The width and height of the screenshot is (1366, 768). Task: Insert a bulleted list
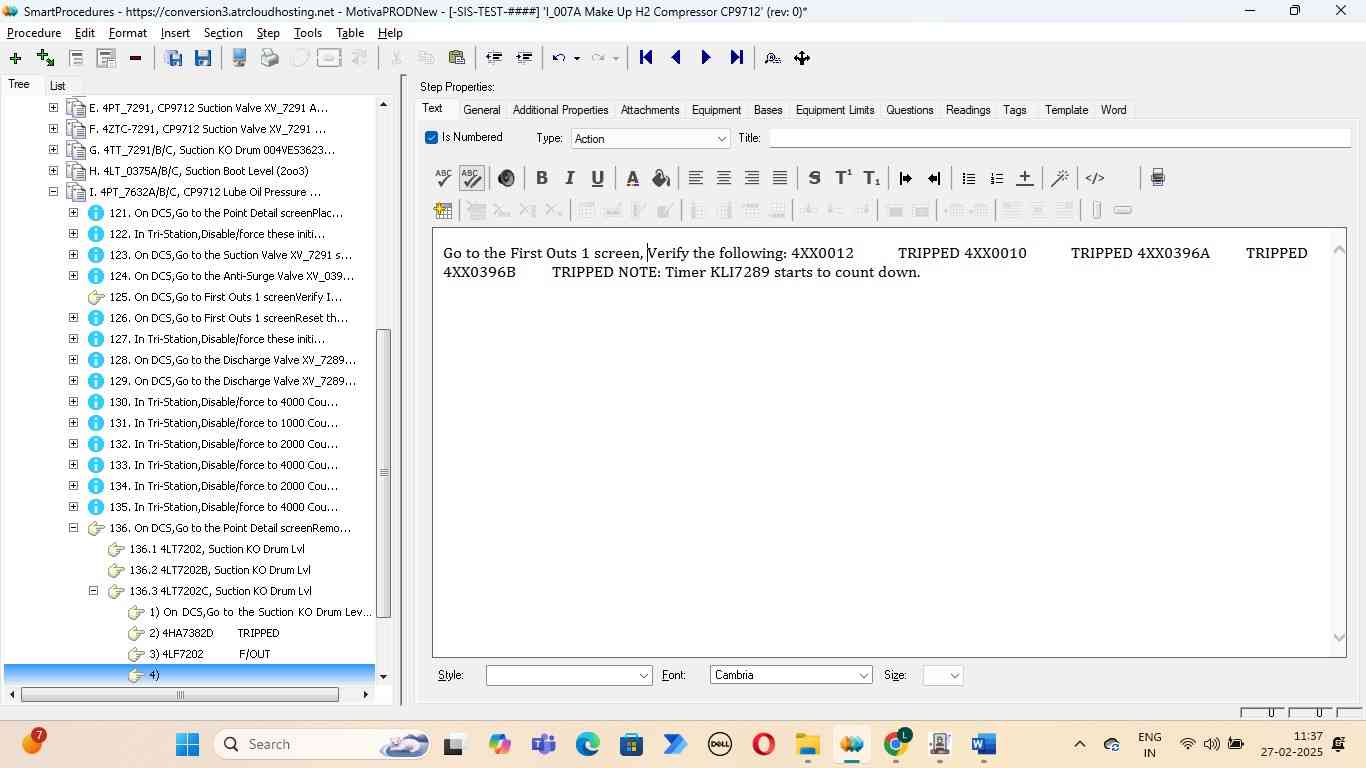[968, 178]
